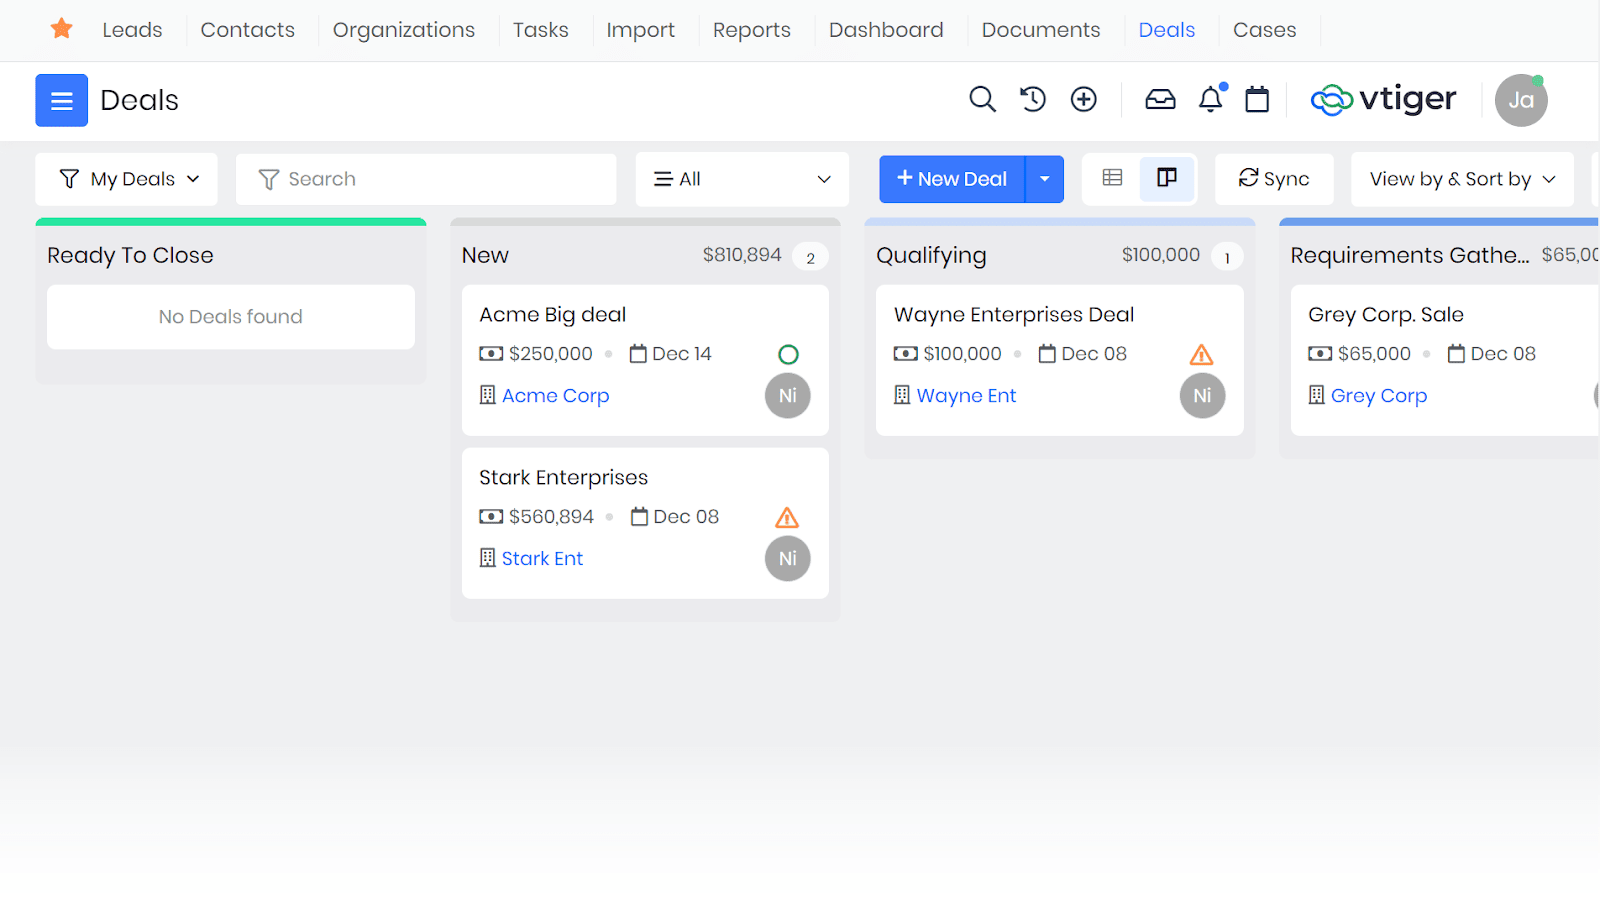Open the calendar icon in header

tap(1257, 99)
